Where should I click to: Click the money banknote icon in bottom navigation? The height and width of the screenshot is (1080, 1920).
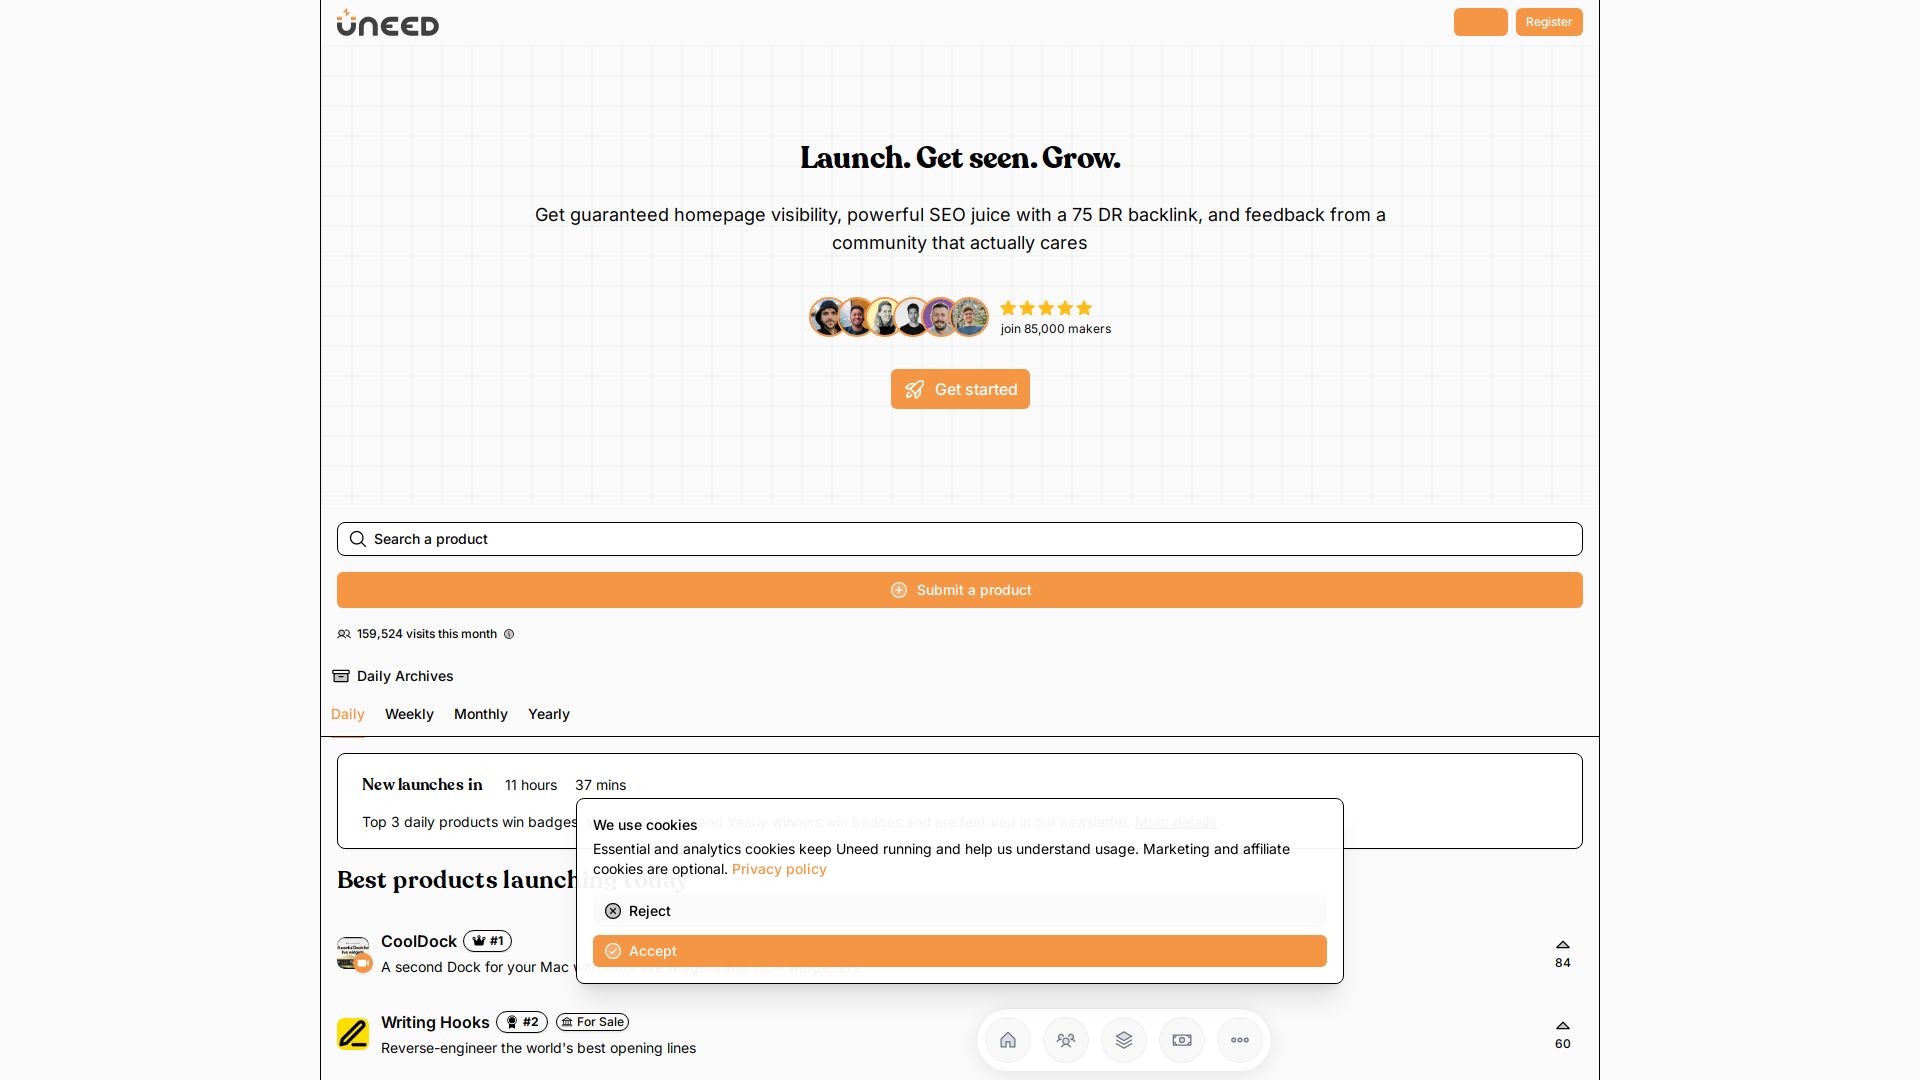(x=1182, y=1040)
